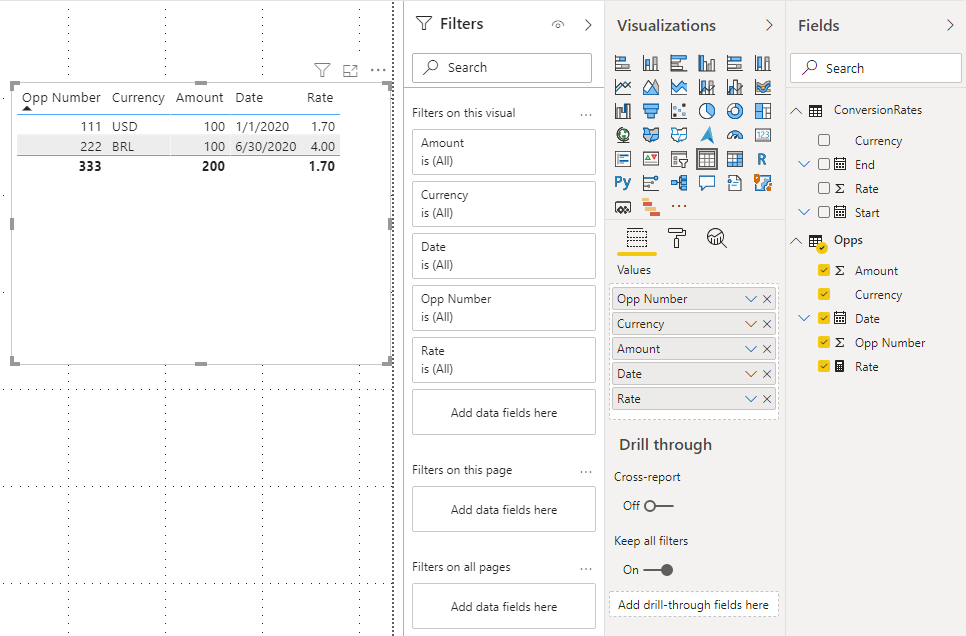Remove Date from Values well
The width and height of the screenshot is (966, 636).
click(x=767, y=374)
